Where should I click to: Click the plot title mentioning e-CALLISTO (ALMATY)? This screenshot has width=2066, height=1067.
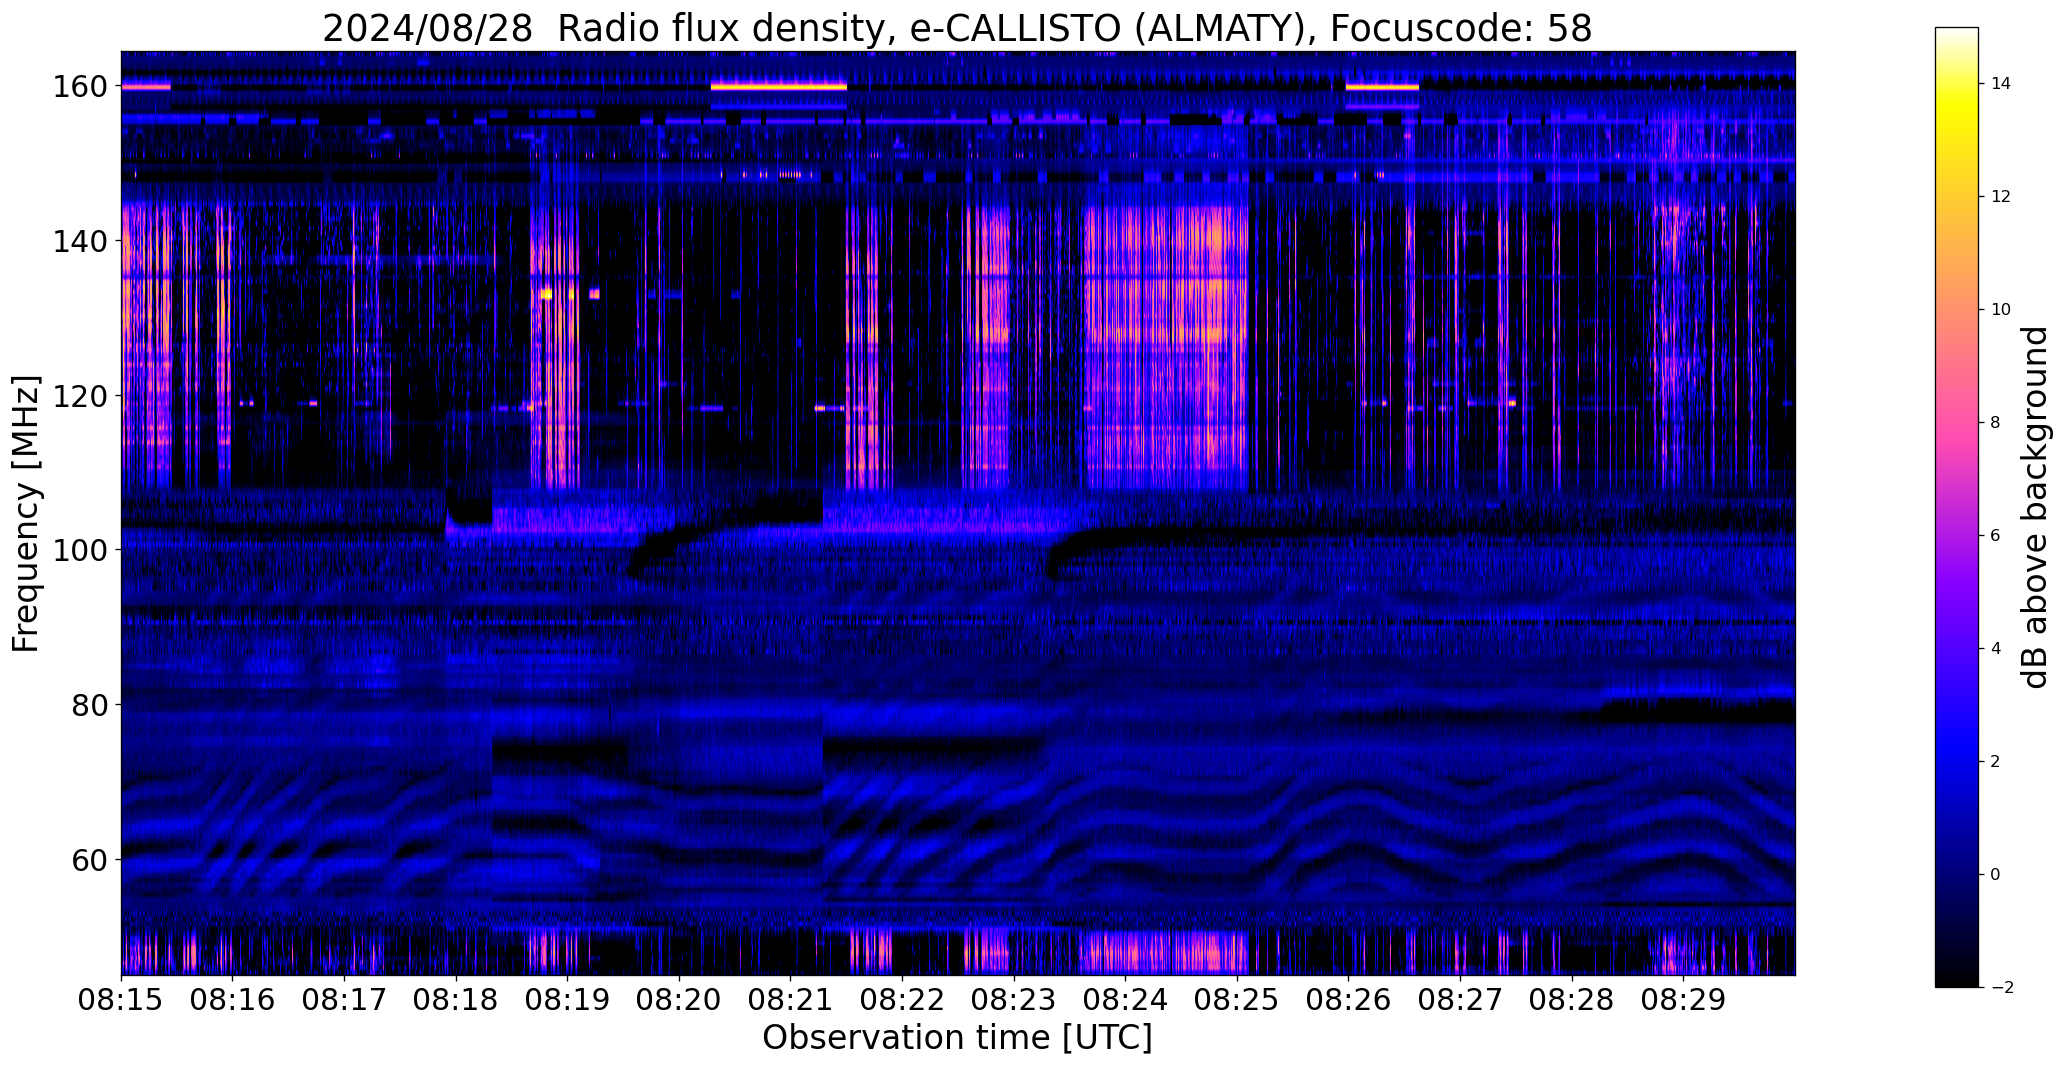pyautogui.click(x=957, y=28)
